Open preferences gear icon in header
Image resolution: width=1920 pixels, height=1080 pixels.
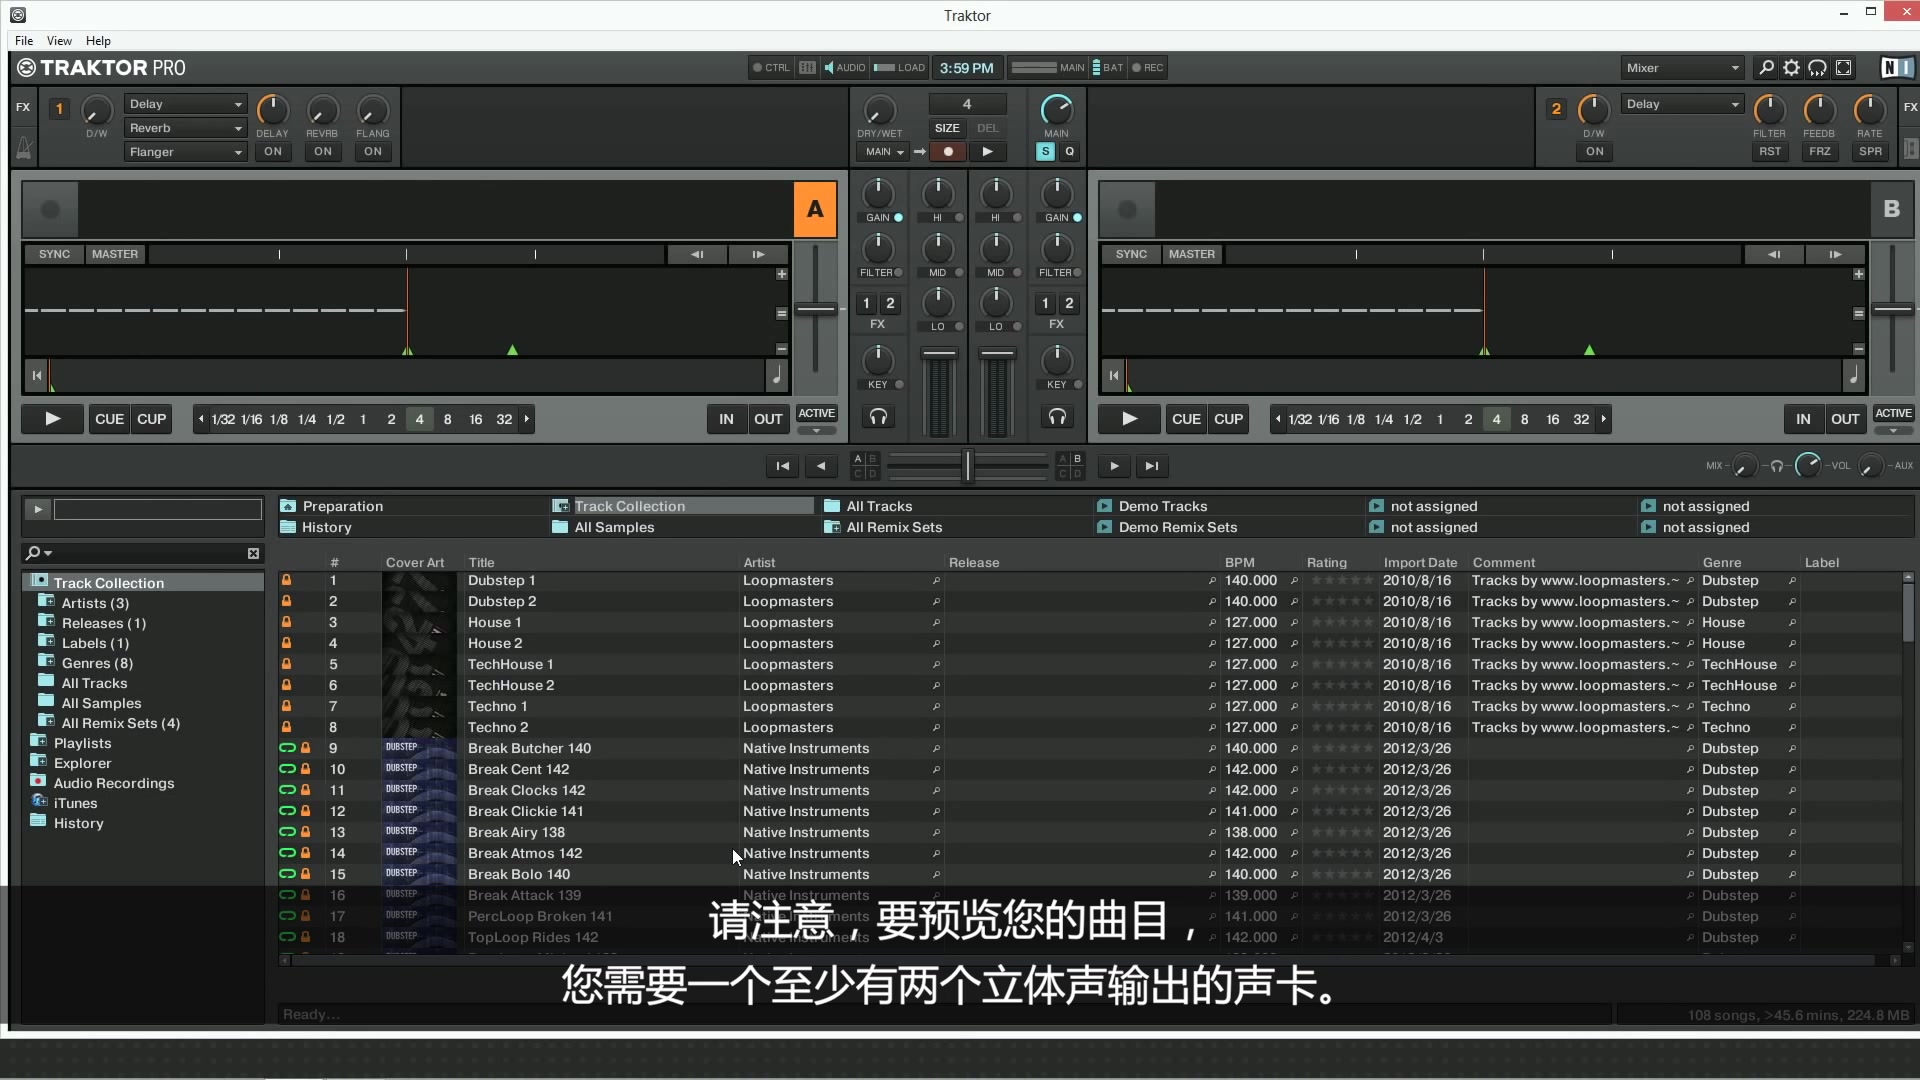(1792, 68)
